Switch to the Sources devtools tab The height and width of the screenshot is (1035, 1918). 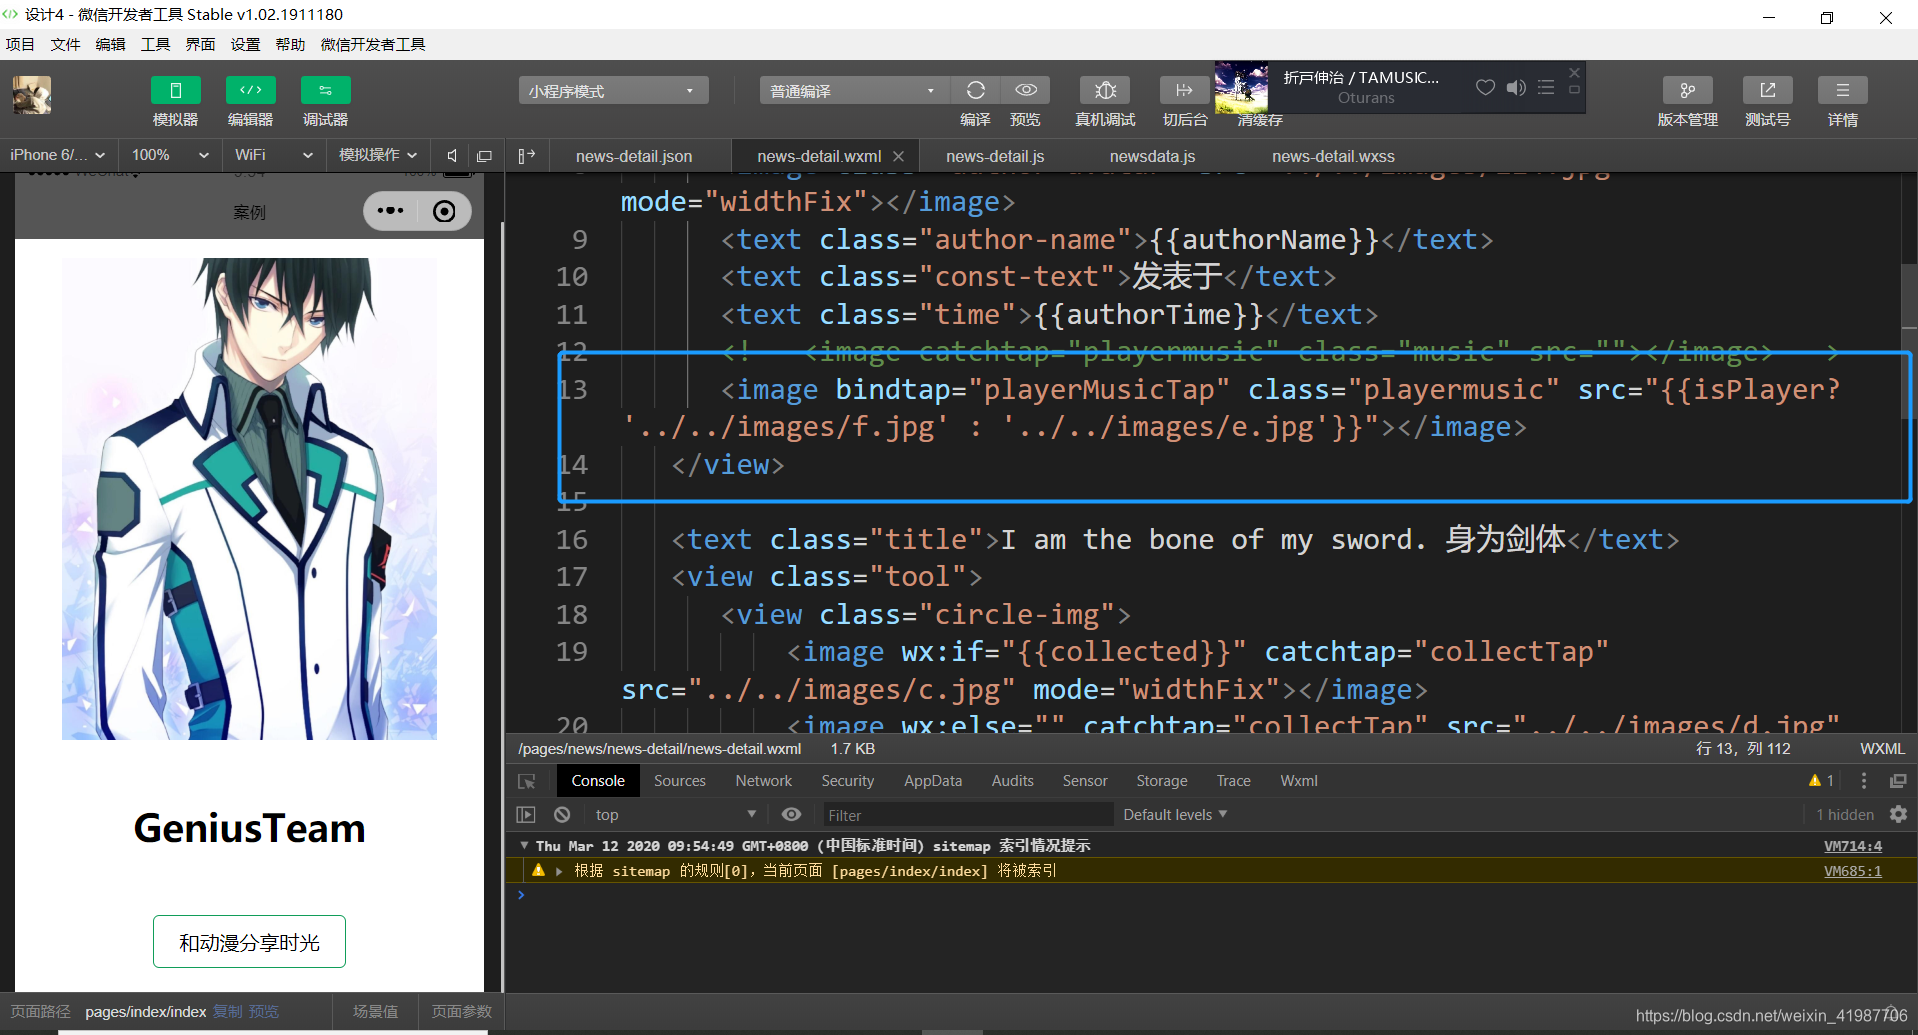(680, 781)
